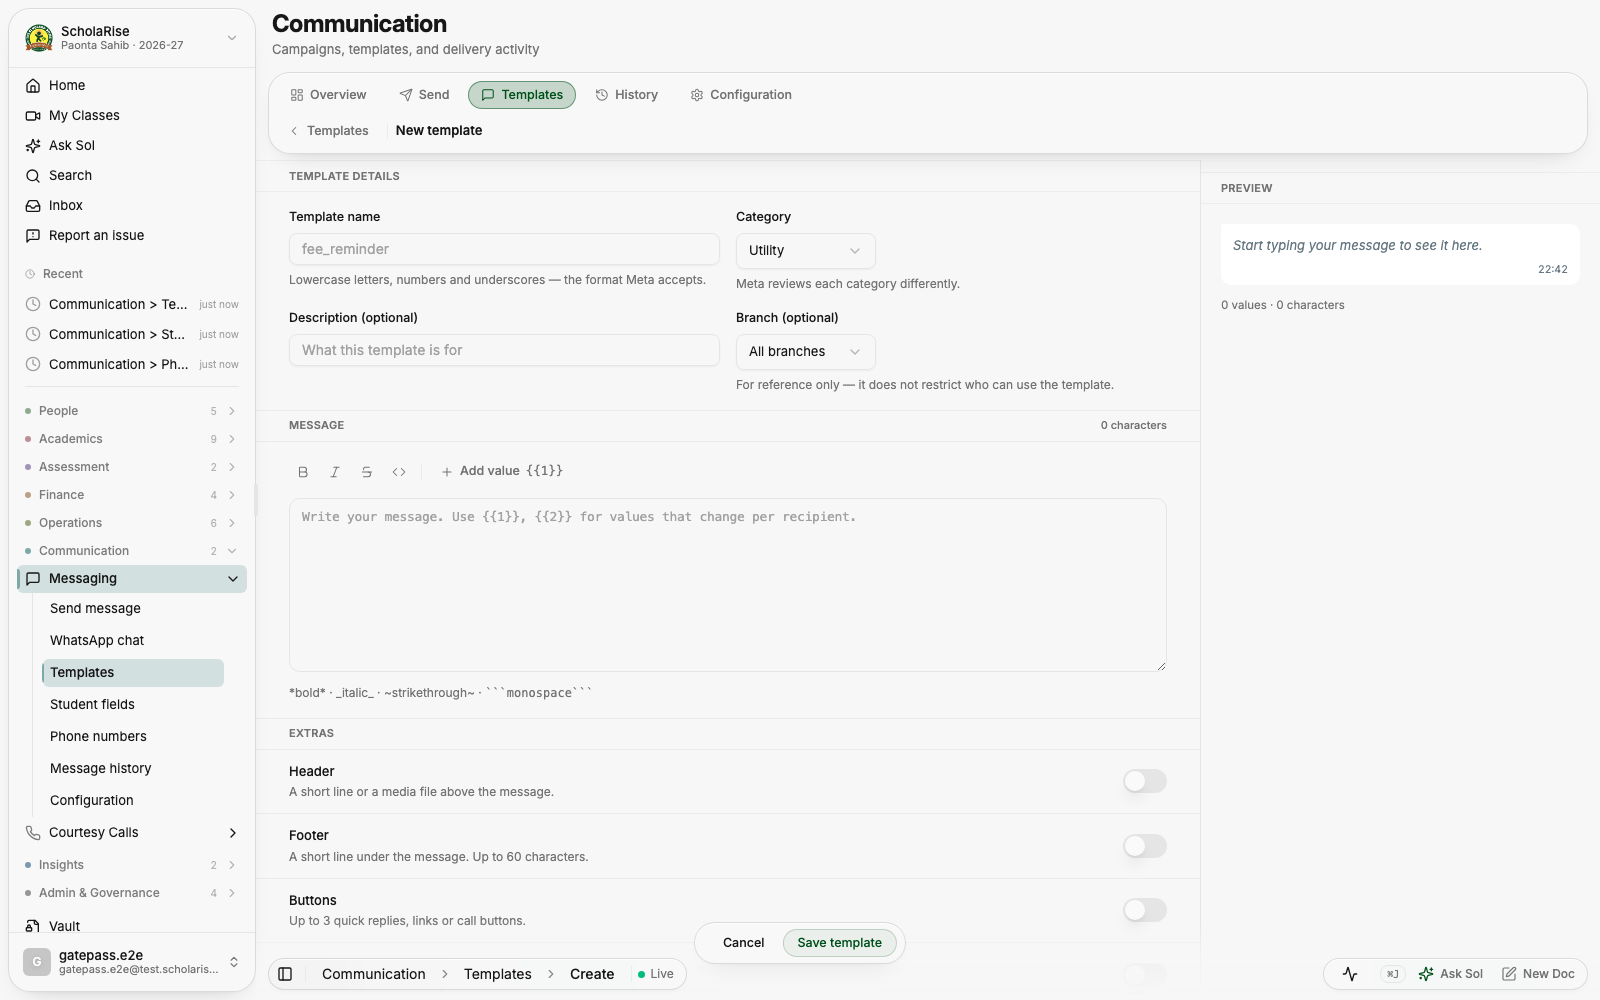
Task: Expand the Operations section
Action: (x=131, y=523)
